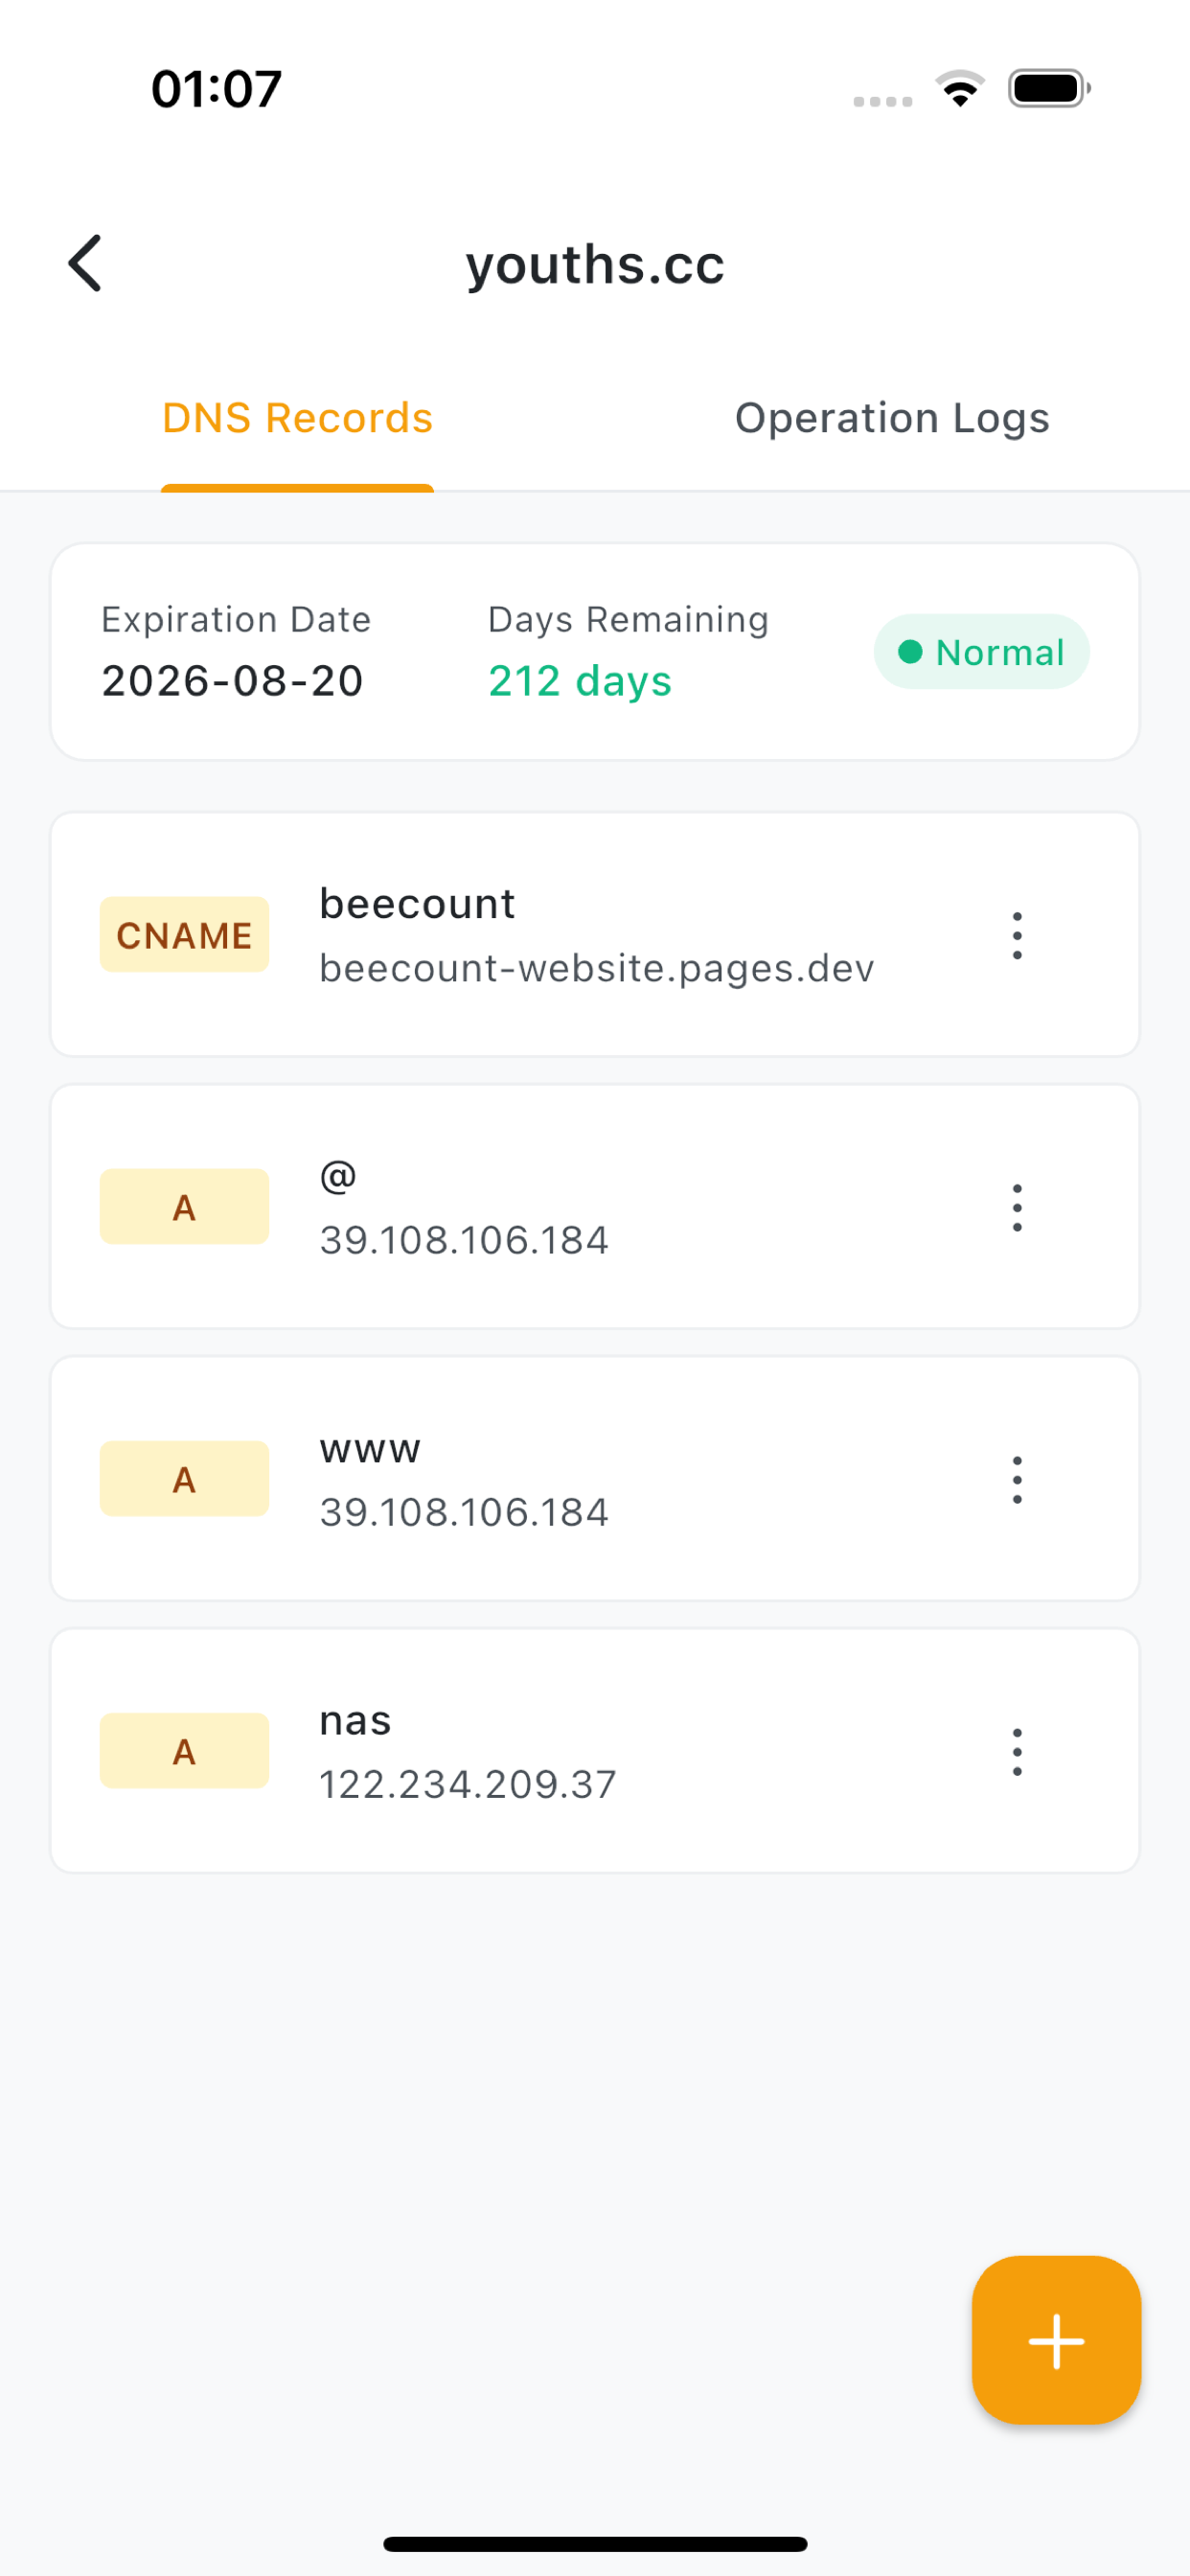Click IP address 39.108.106.184 under @
Image resolution: width=1190 pixels, height=2576 pixels.
465,1239
